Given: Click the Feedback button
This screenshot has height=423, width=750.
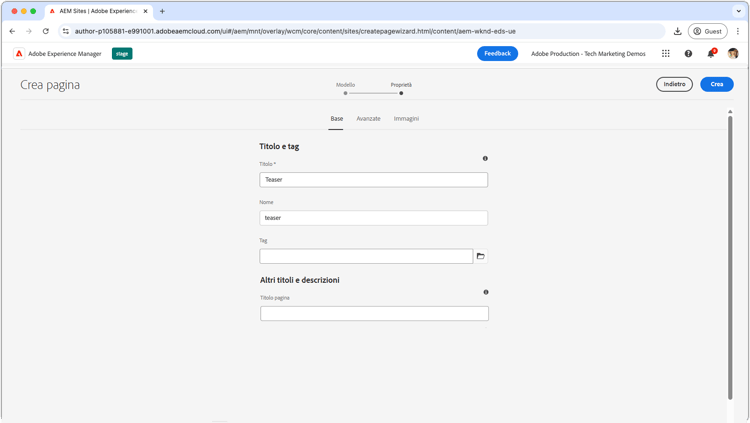Looking at the screenshot, I should 497,54.
